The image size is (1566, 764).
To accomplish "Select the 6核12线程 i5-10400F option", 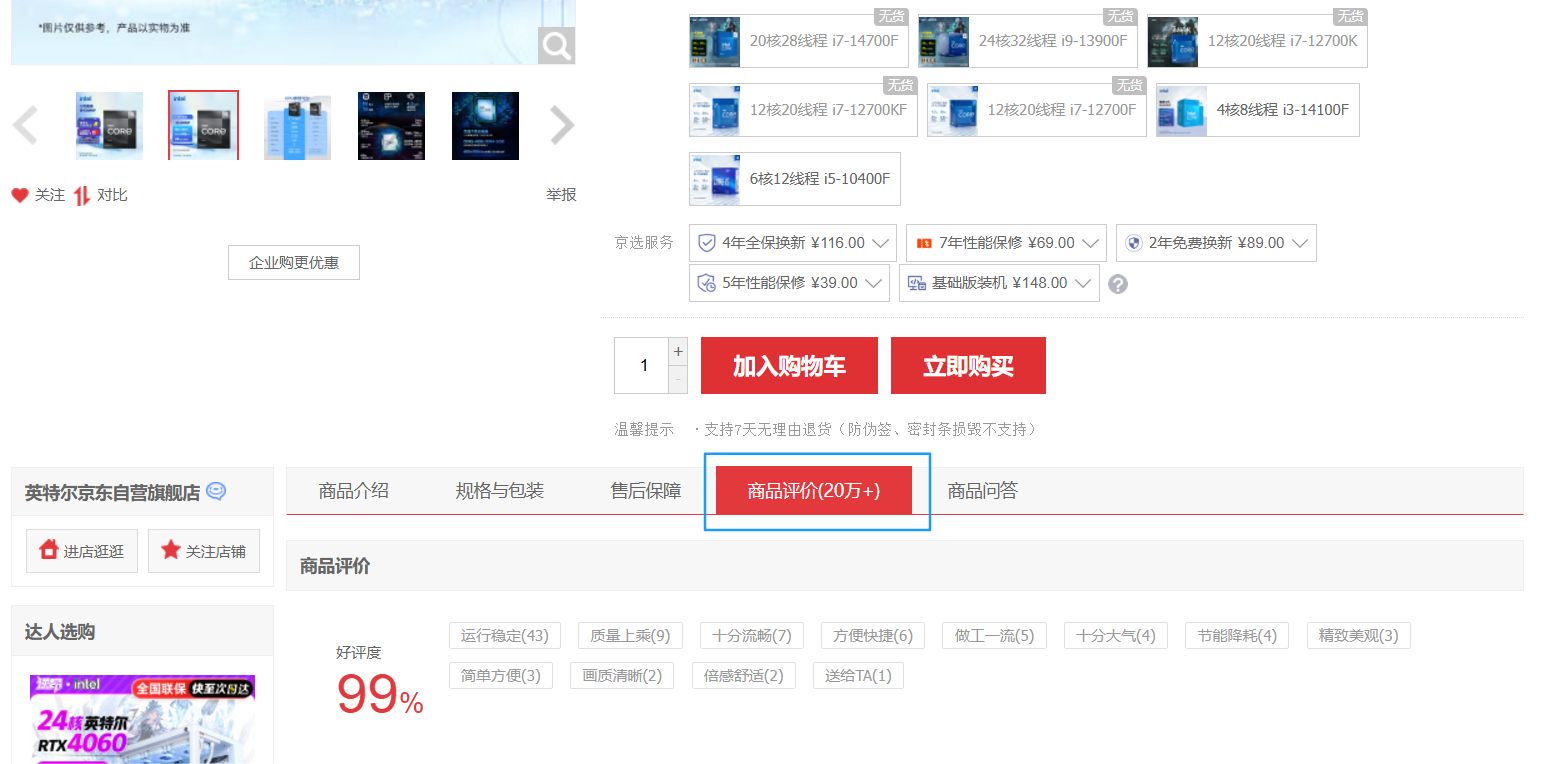I will pos(795,179).
